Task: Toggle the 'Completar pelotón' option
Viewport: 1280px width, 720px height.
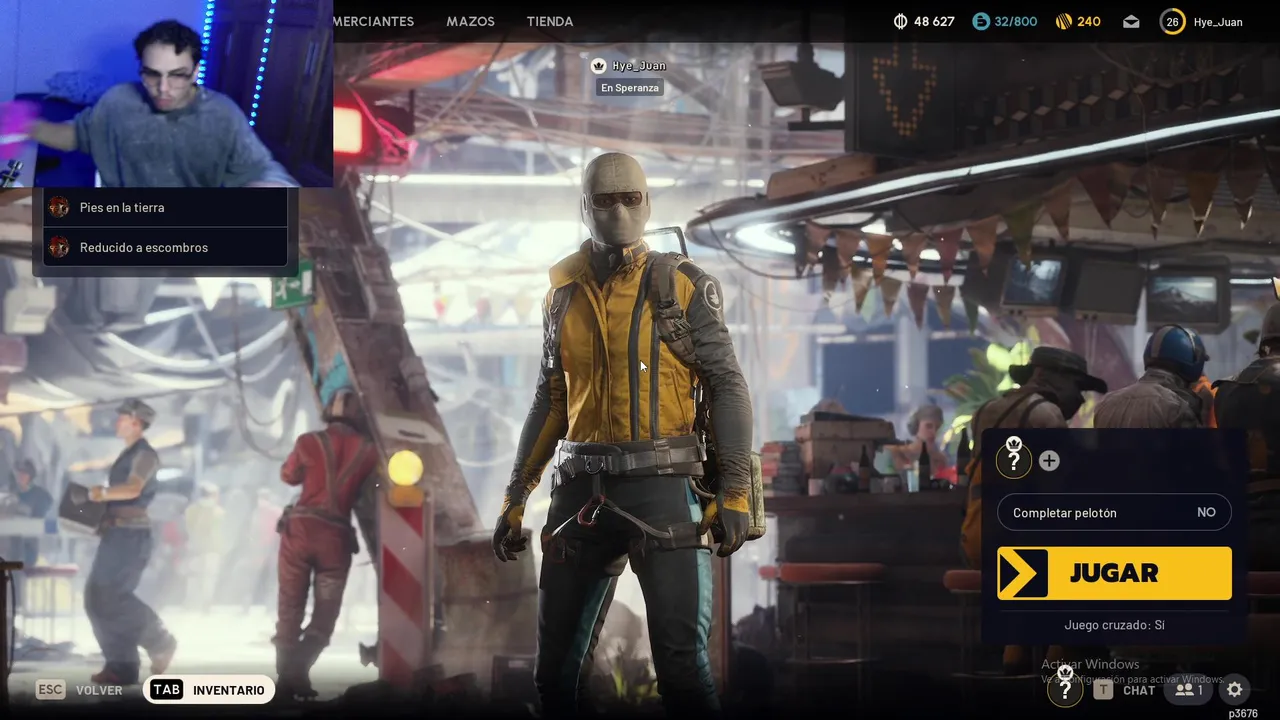Action: coord(1114,512)
